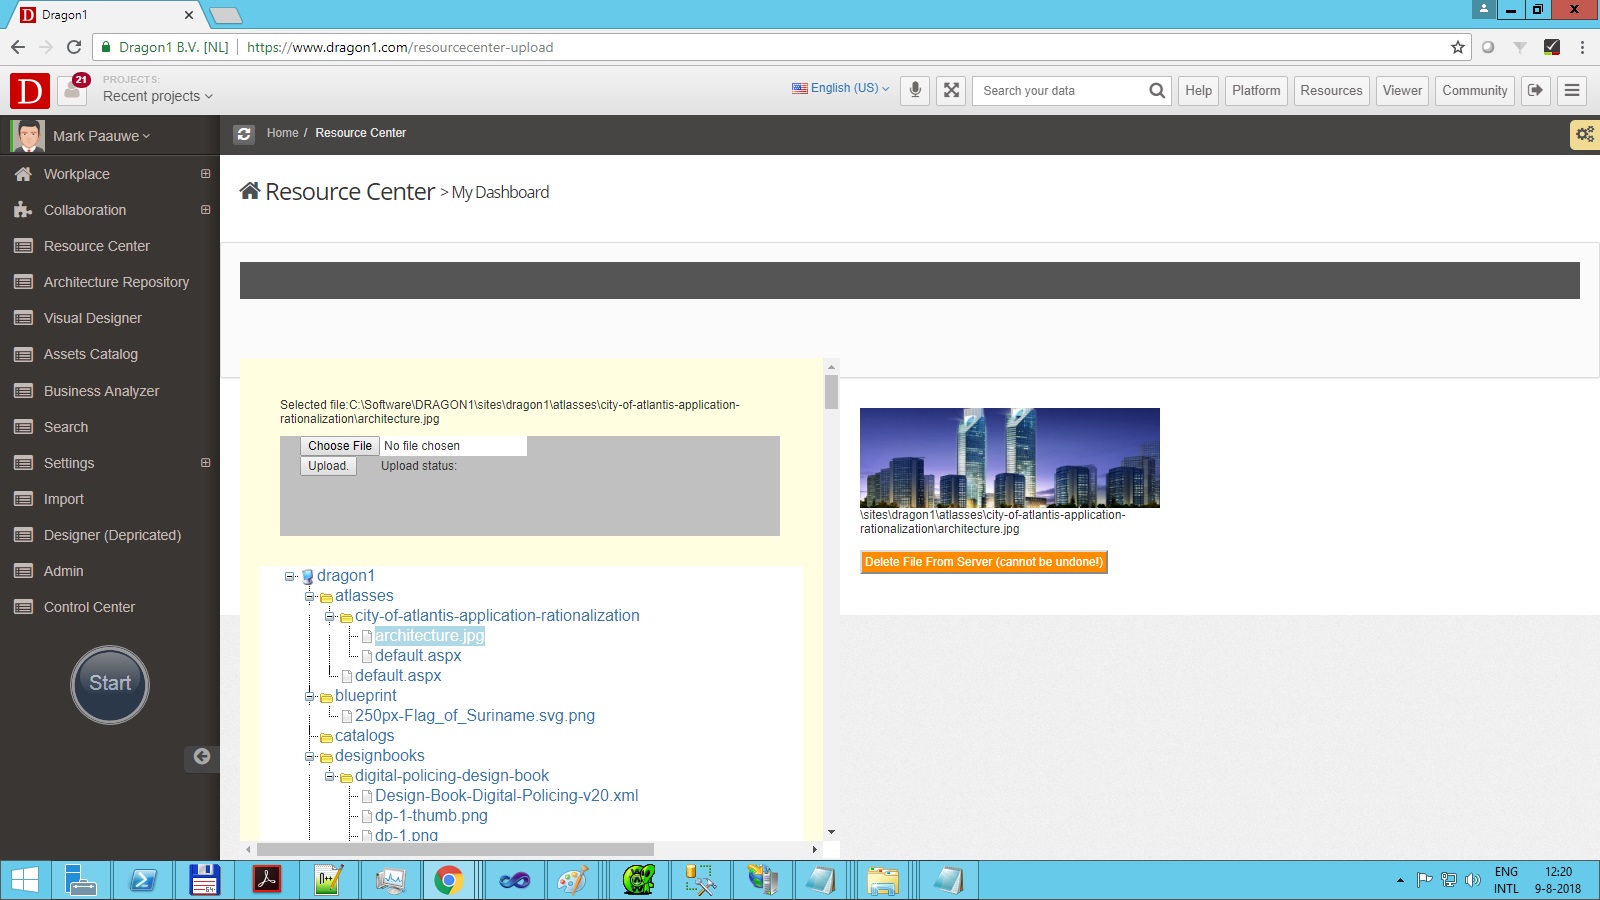Expand the Collaboration submenu plus icon
Image resolution: width=1600 pixels, height=900 pixels.
tap(205, 210)
